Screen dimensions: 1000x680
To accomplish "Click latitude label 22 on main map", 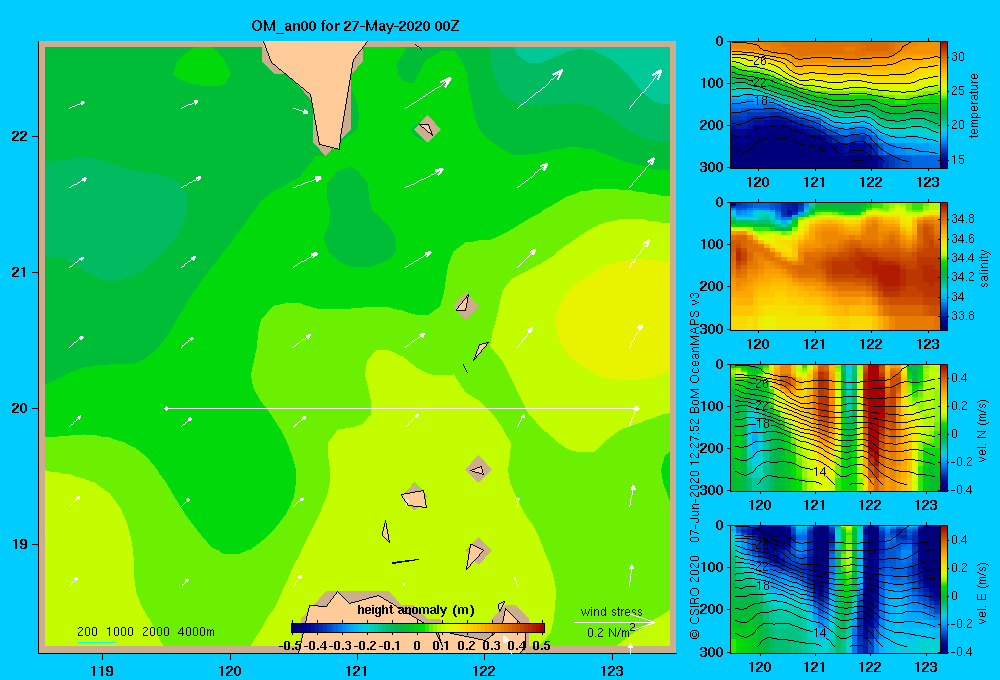I will [19, 137].
